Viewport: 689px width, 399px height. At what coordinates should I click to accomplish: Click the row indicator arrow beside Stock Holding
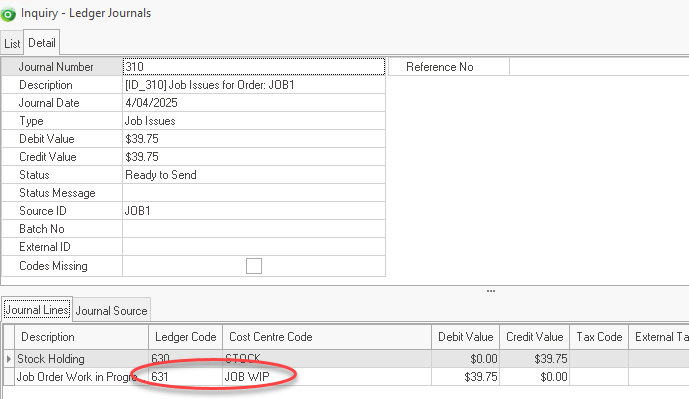tap(9, 359)
